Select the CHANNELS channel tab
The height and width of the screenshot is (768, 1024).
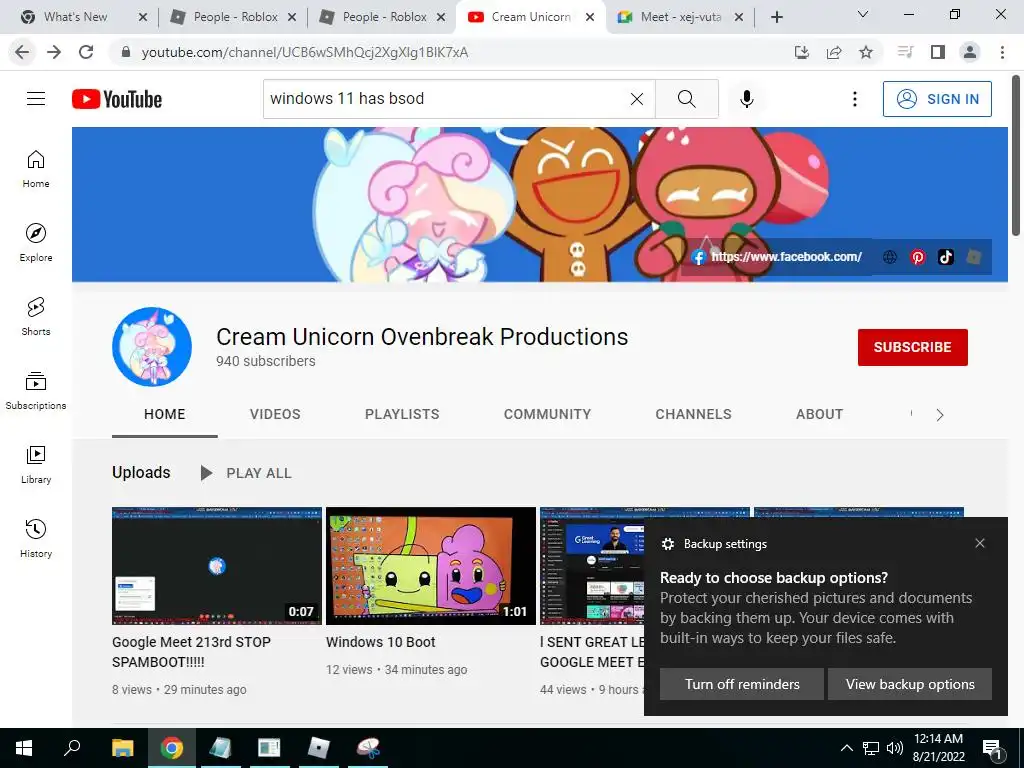(694, 414)
